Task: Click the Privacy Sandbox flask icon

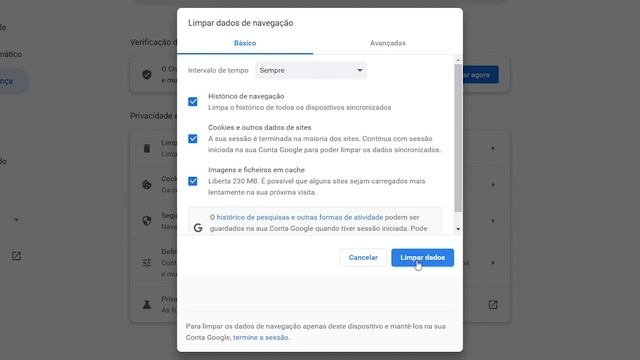Action: pos(147,304)
